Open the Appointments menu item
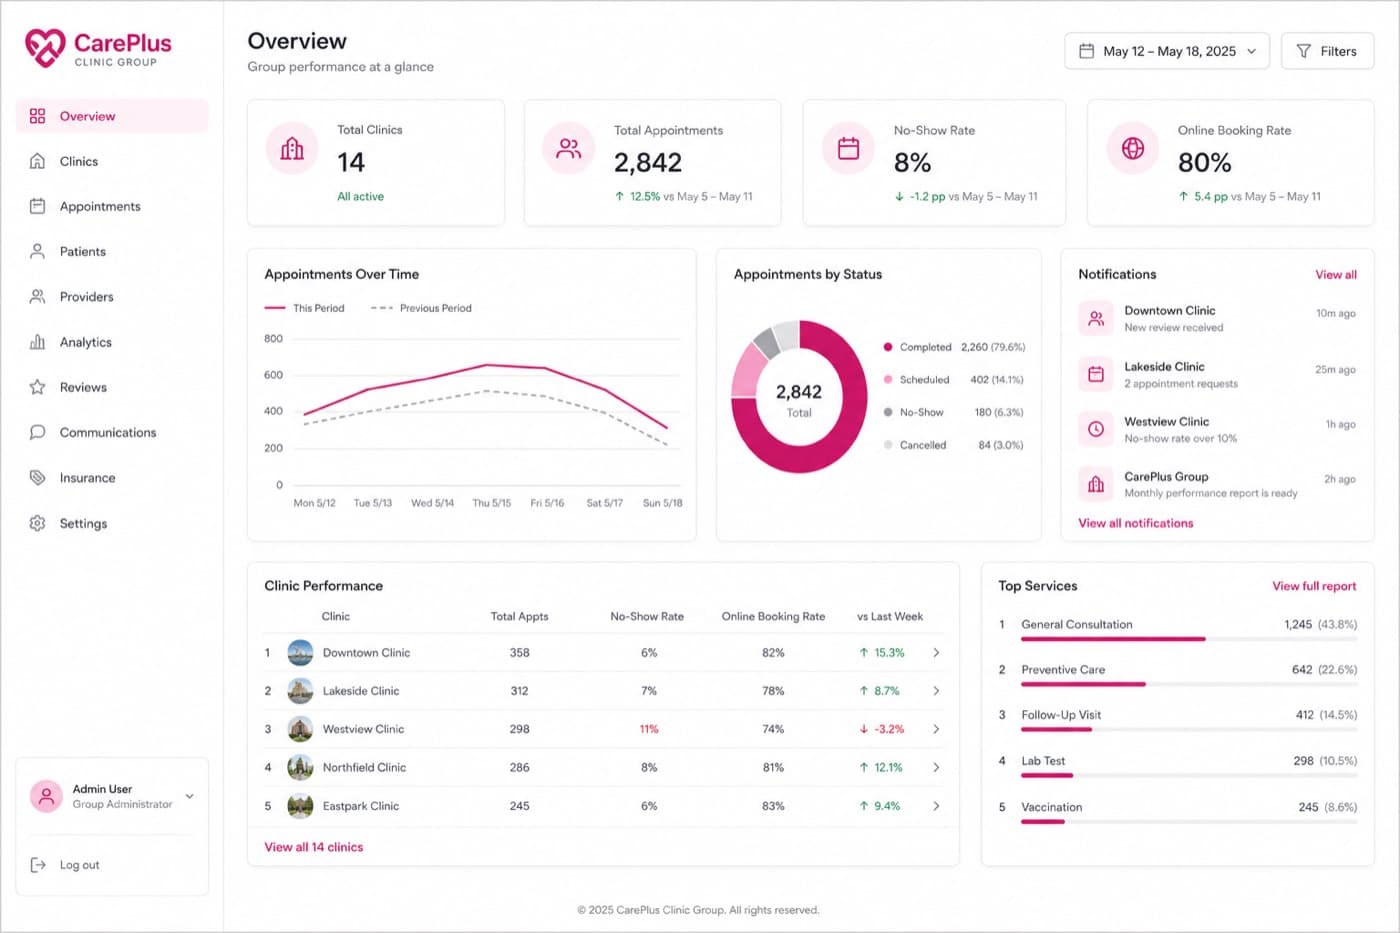The image size is (1400, 933). tap(112, 206)
